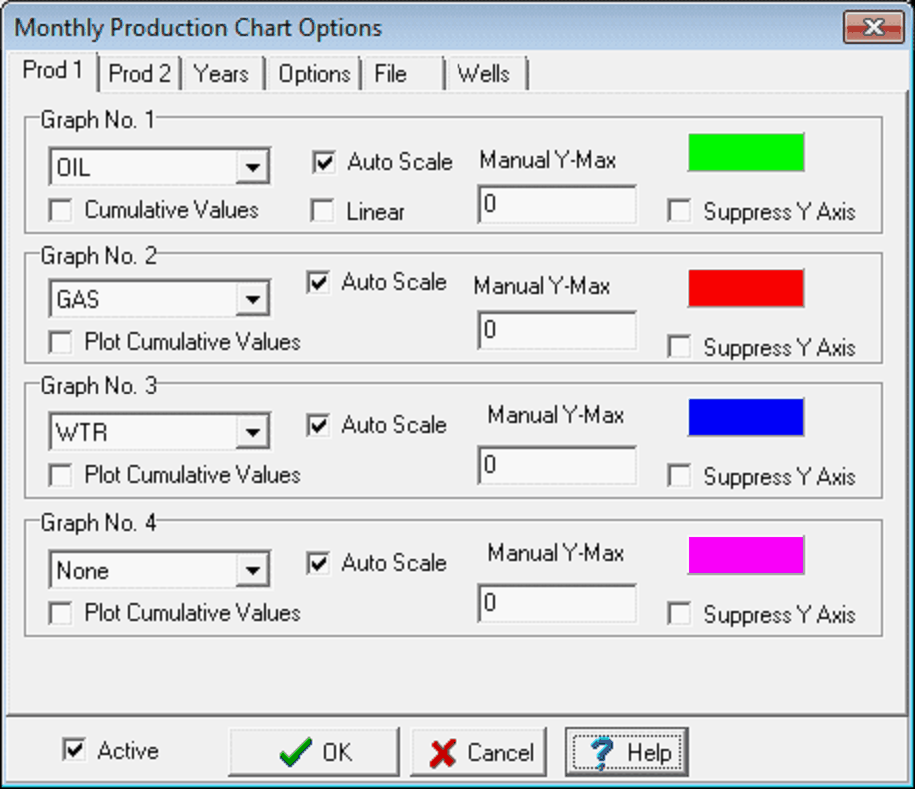Open the magenta color swatch for Graph No. 4
Screen dimensions: 916x790
pyautogui.click(x=746, y=555)
